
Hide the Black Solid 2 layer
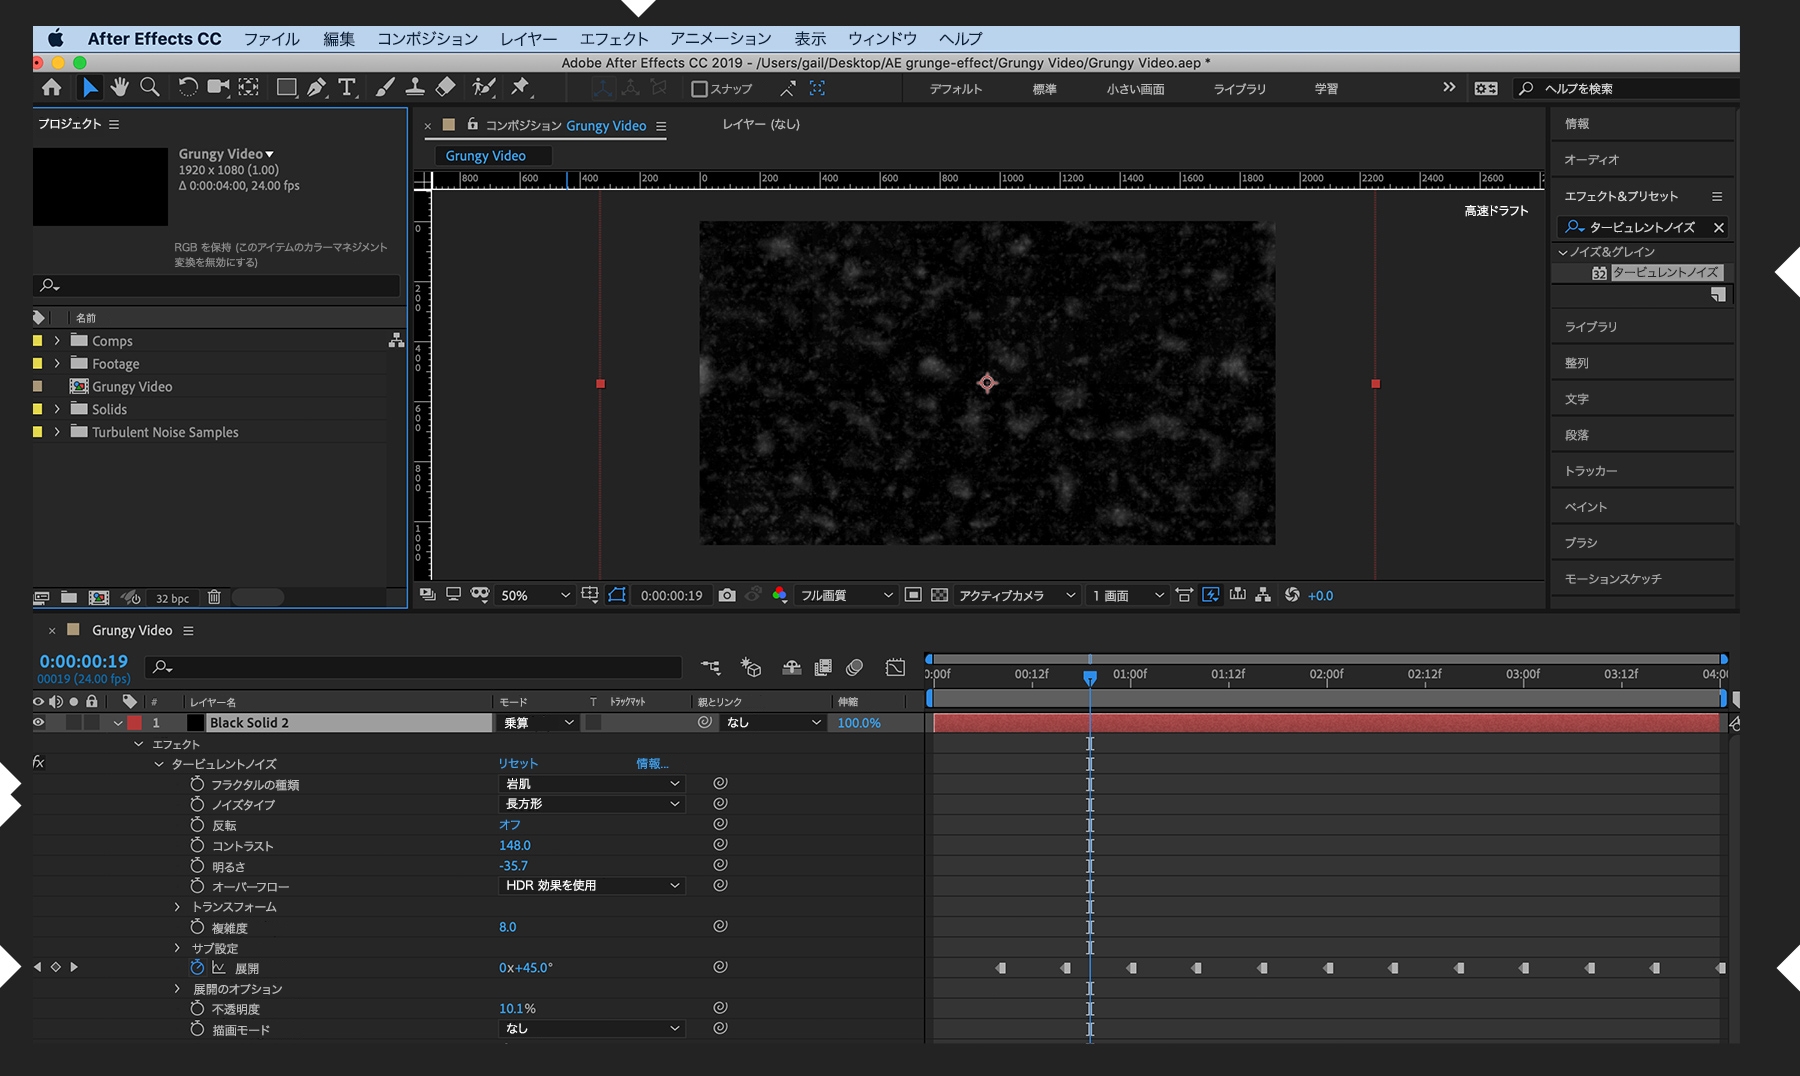pos(39,723)
